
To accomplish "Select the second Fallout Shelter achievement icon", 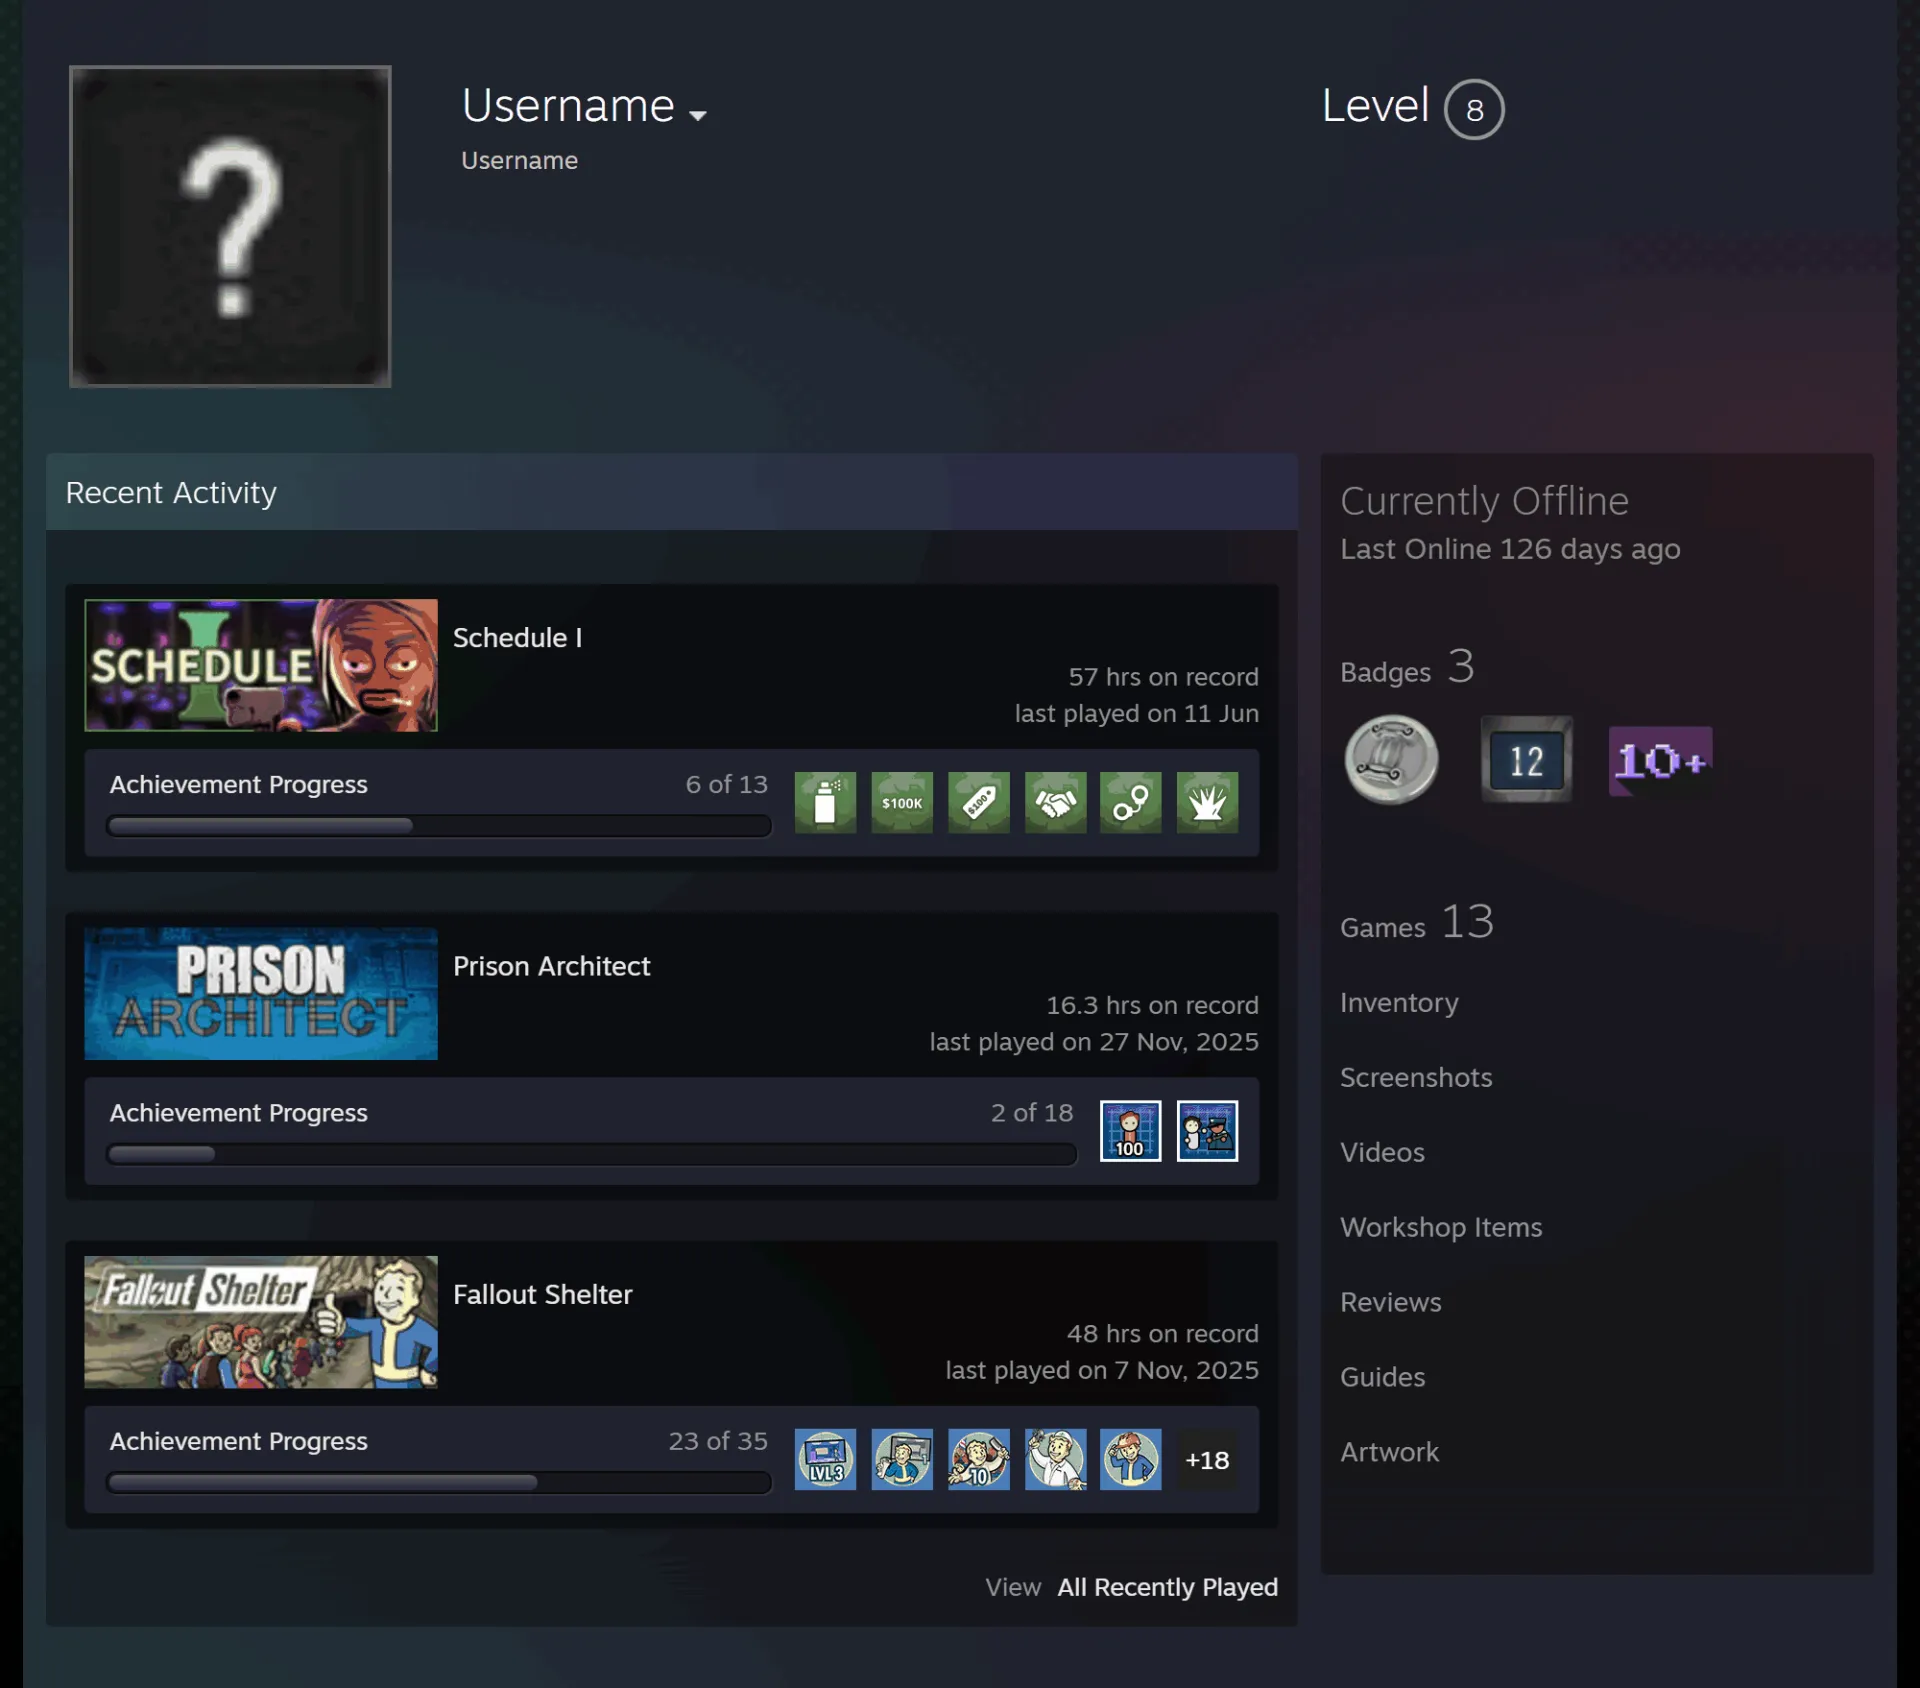I will point(902,1459).
